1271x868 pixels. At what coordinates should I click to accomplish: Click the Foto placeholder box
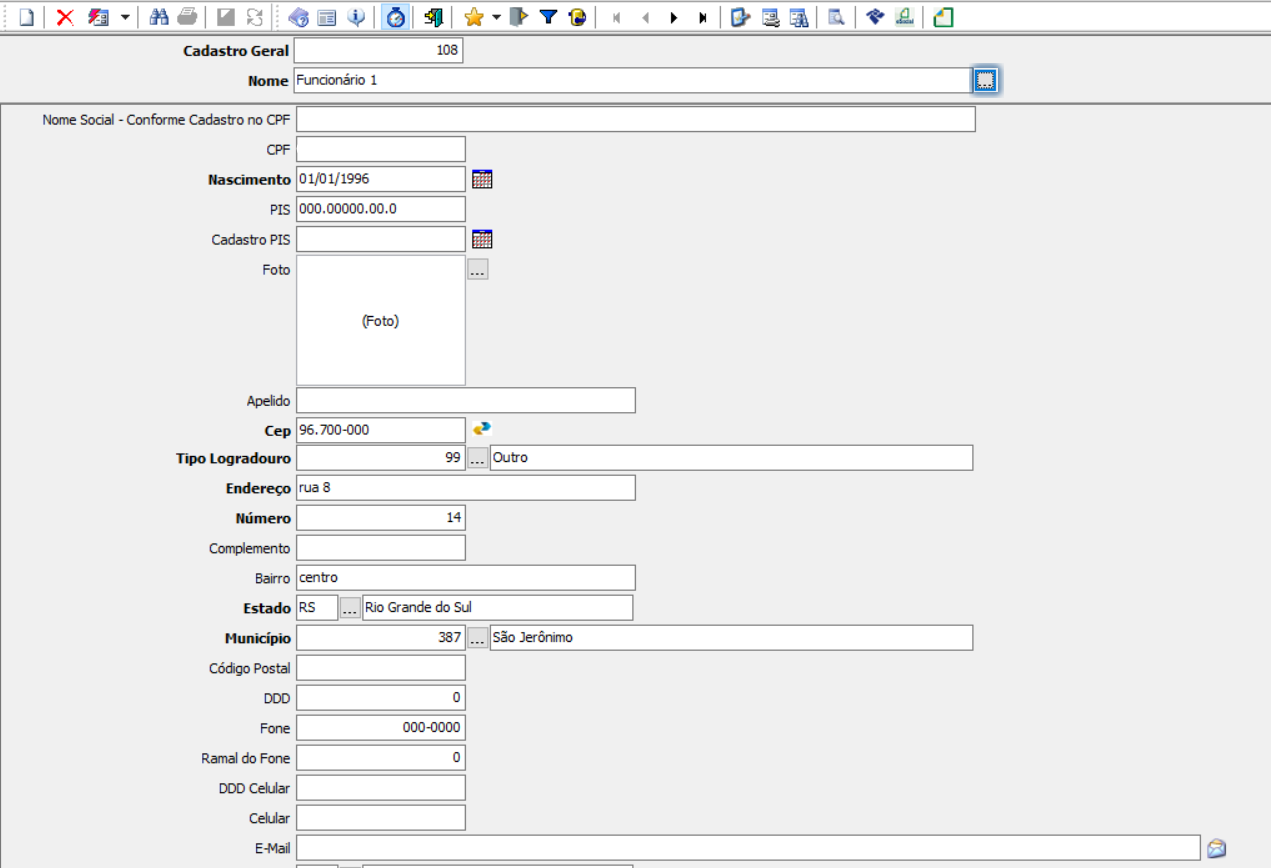(x=381, y=321)
